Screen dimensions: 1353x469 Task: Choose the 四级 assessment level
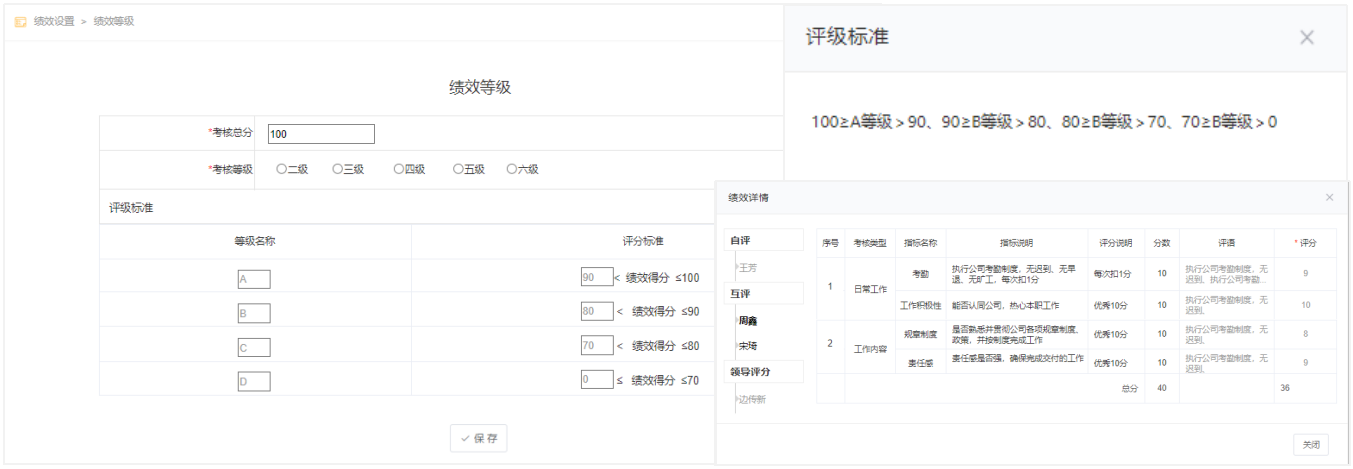tap(399, 170)
